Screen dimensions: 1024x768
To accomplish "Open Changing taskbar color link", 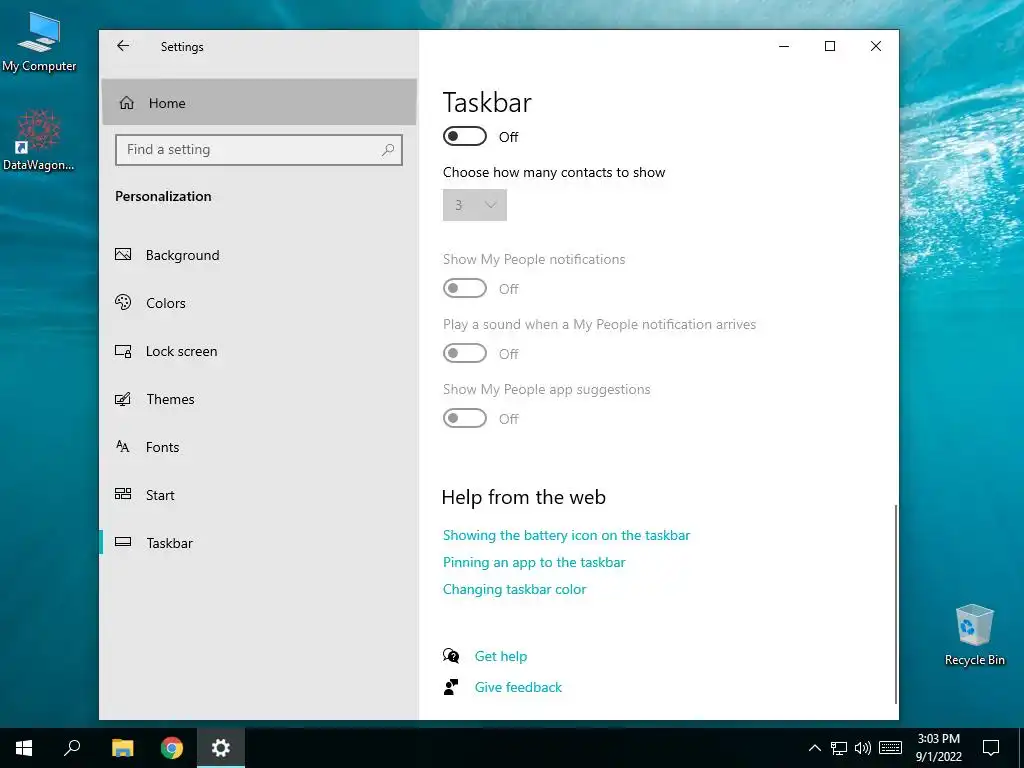I will tap(515, 589).
